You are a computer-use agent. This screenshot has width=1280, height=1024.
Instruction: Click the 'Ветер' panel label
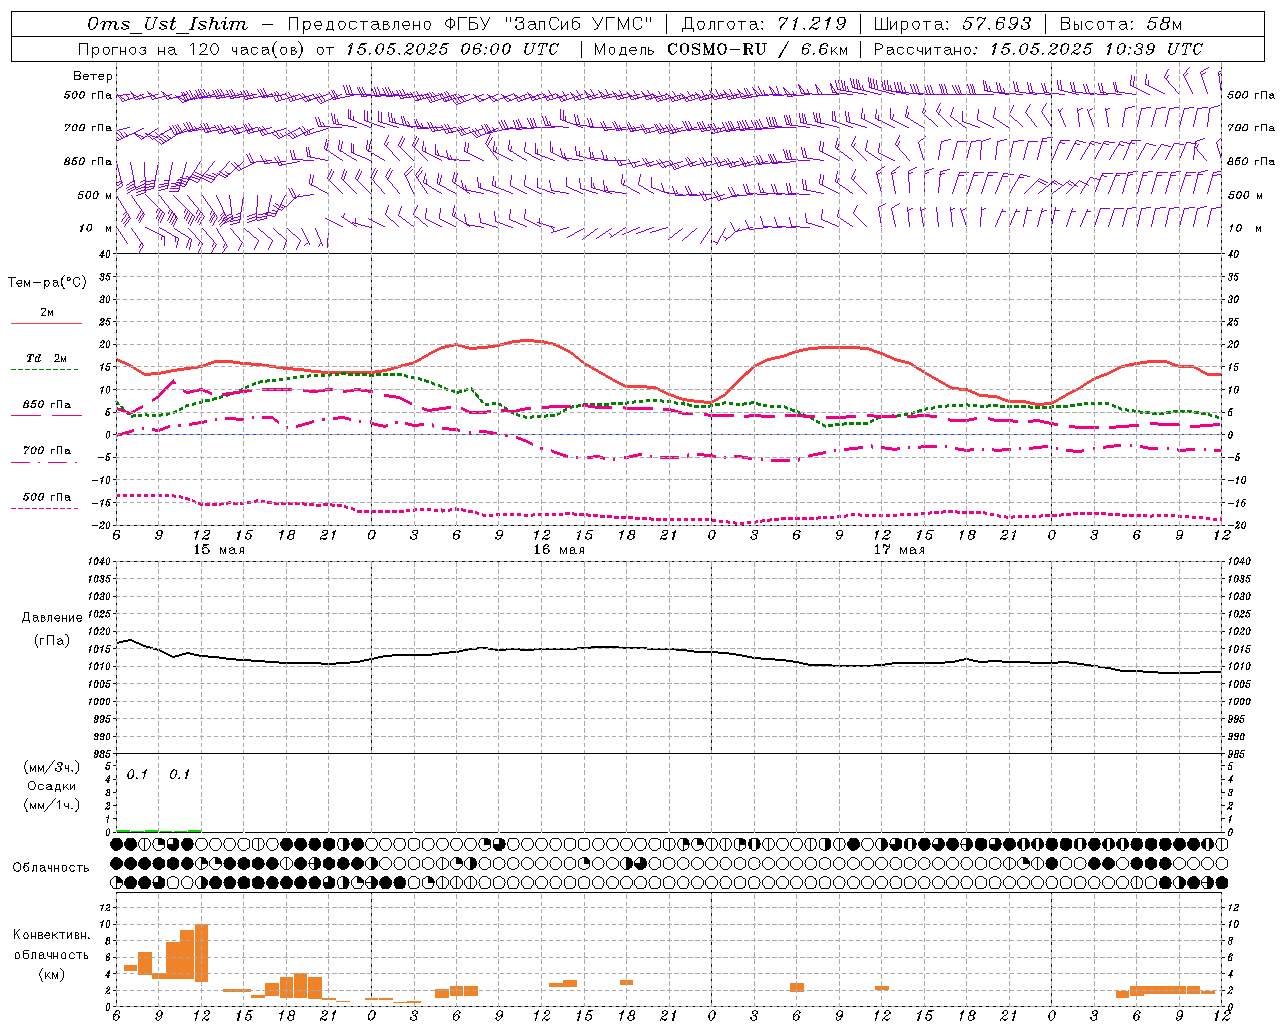pos(93,76)
